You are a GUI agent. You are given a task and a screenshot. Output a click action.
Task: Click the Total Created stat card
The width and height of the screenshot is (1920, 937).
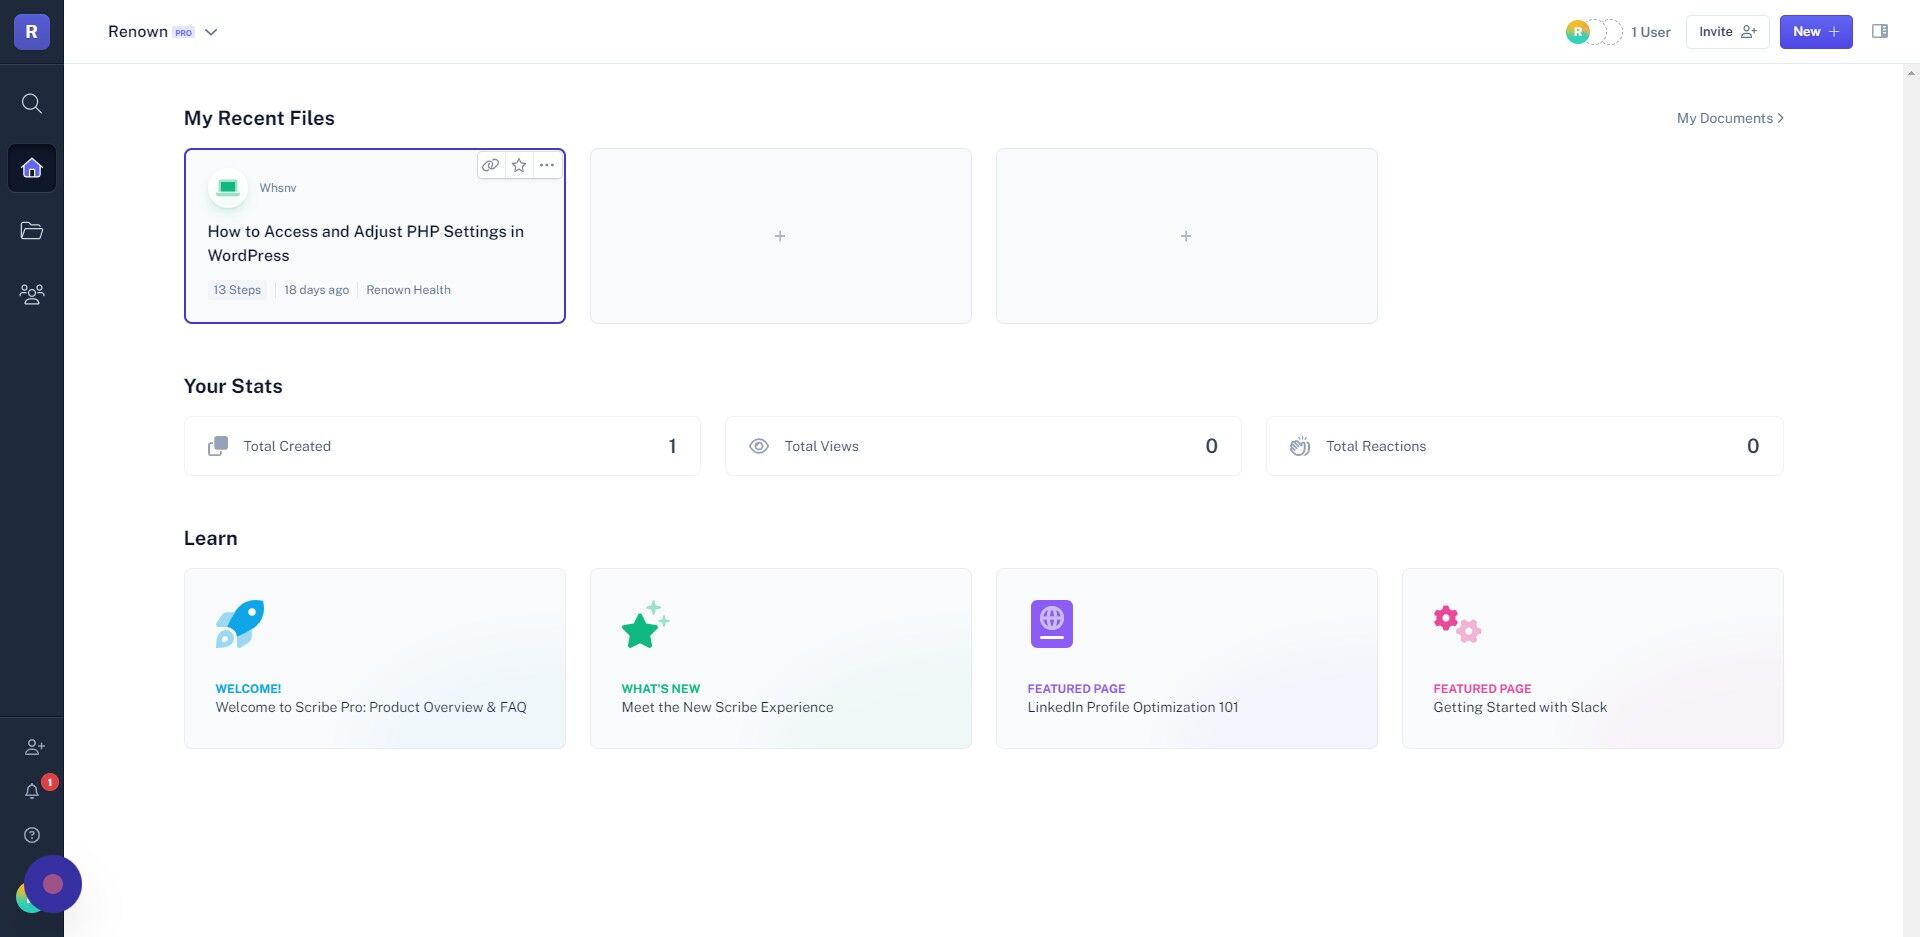[x=442, y=446]
